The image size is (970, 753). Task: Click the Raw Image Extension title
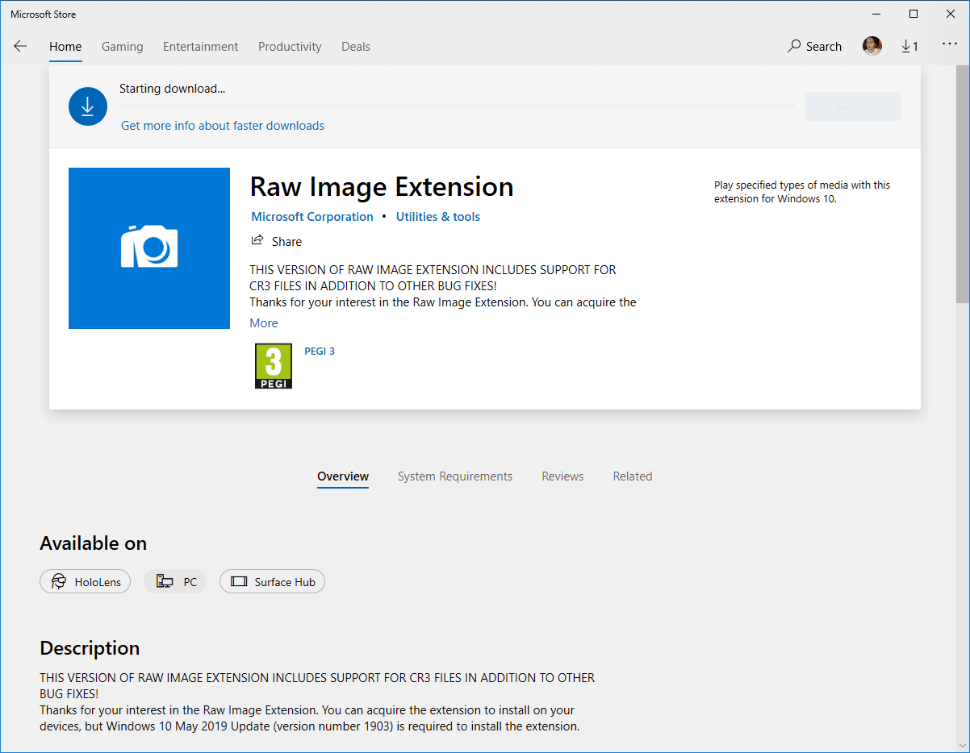pyautogui.click(x=382, y=187)
